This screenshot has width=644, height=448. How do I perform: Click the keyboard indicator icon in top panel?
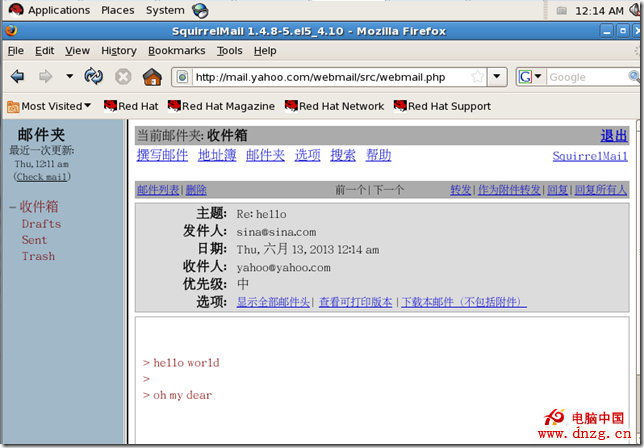(561, 11)
